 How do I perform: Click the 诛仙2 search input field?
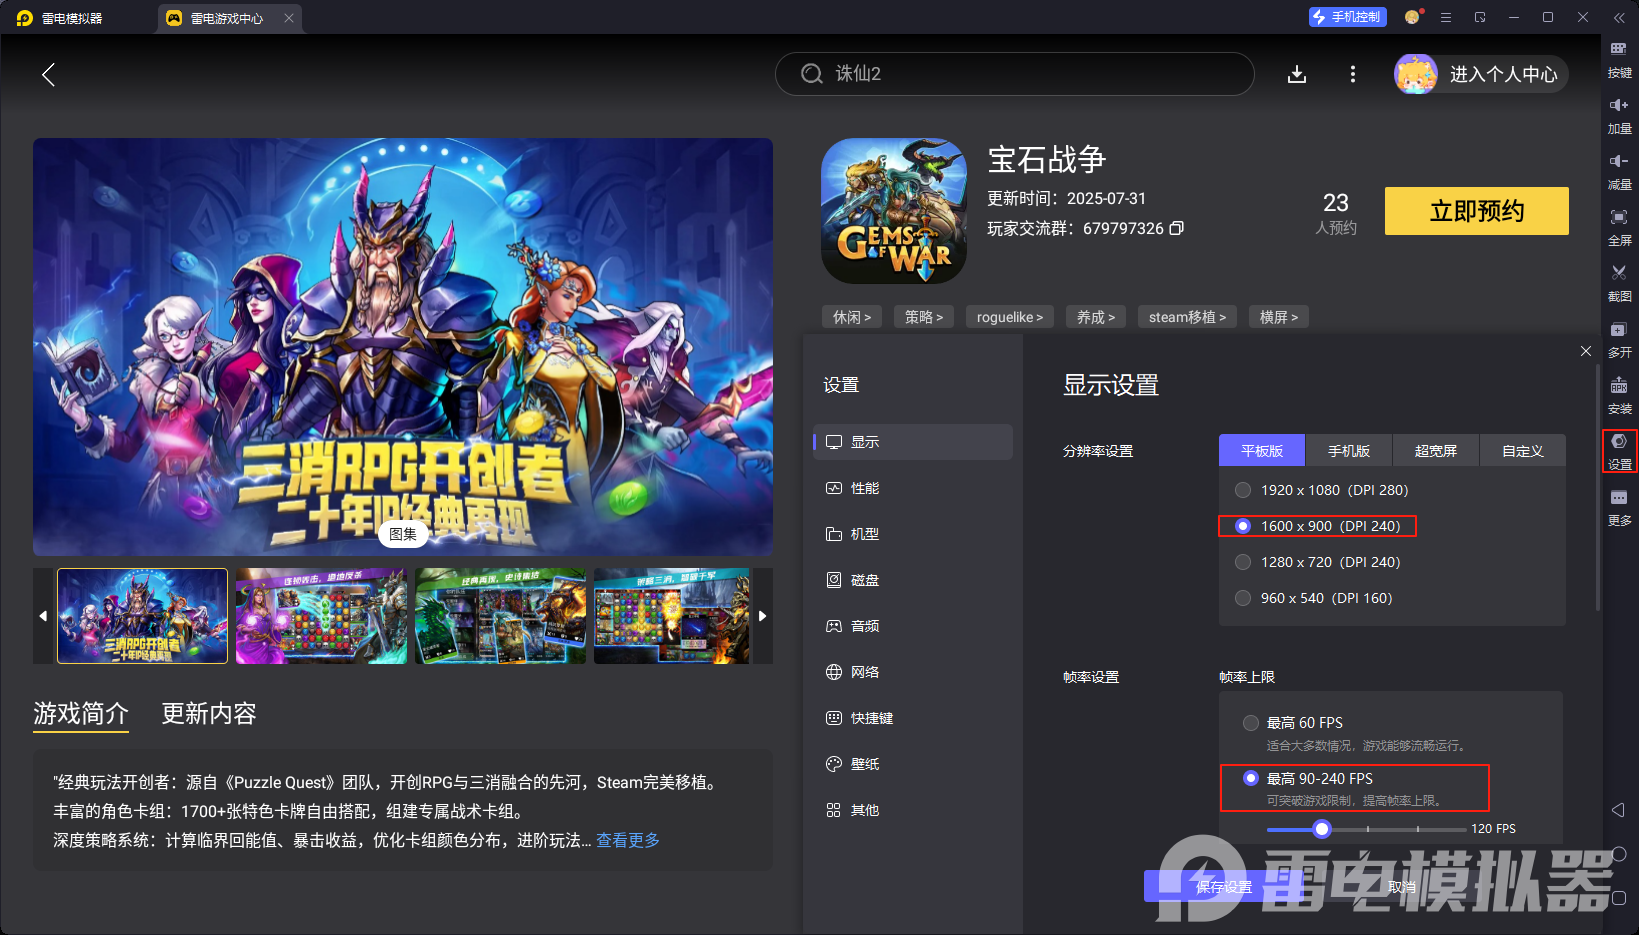tap(1014, 73)
